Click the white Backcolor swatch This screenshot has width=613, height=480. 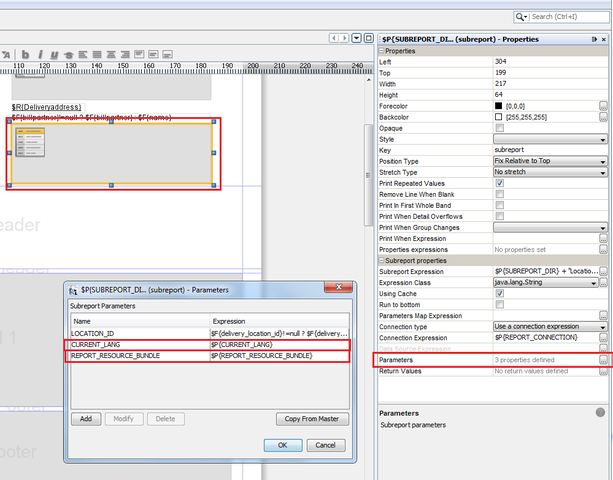(499, 117)
